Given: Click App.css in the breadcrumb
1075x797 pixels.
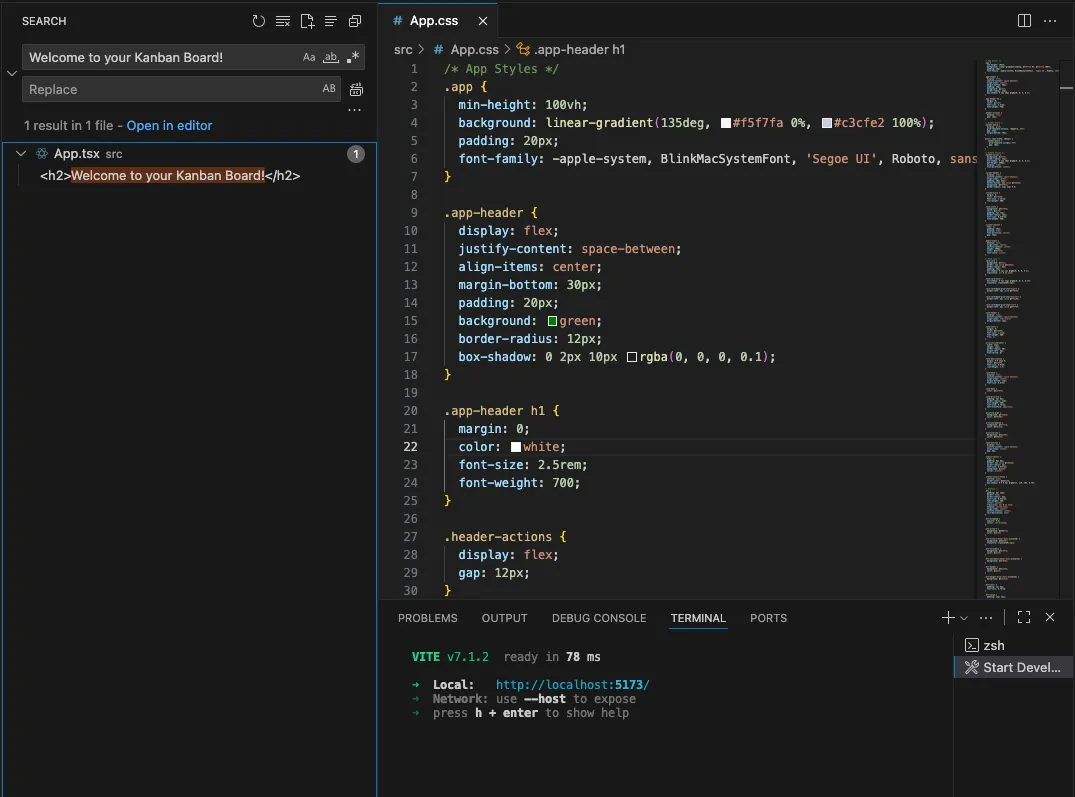Looking at the screenshot, I should 474,49.
